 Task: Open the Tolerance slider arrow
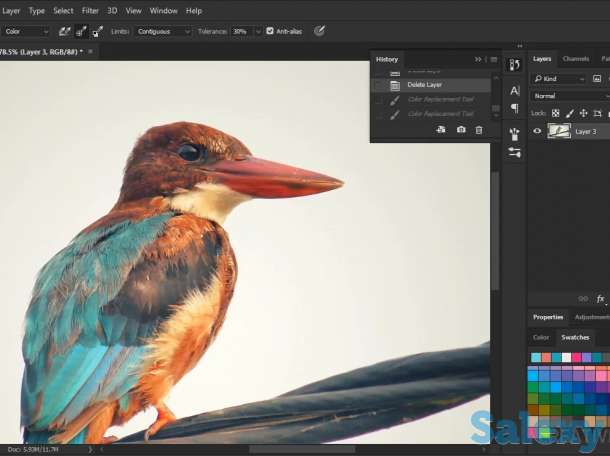coord(258,32)
